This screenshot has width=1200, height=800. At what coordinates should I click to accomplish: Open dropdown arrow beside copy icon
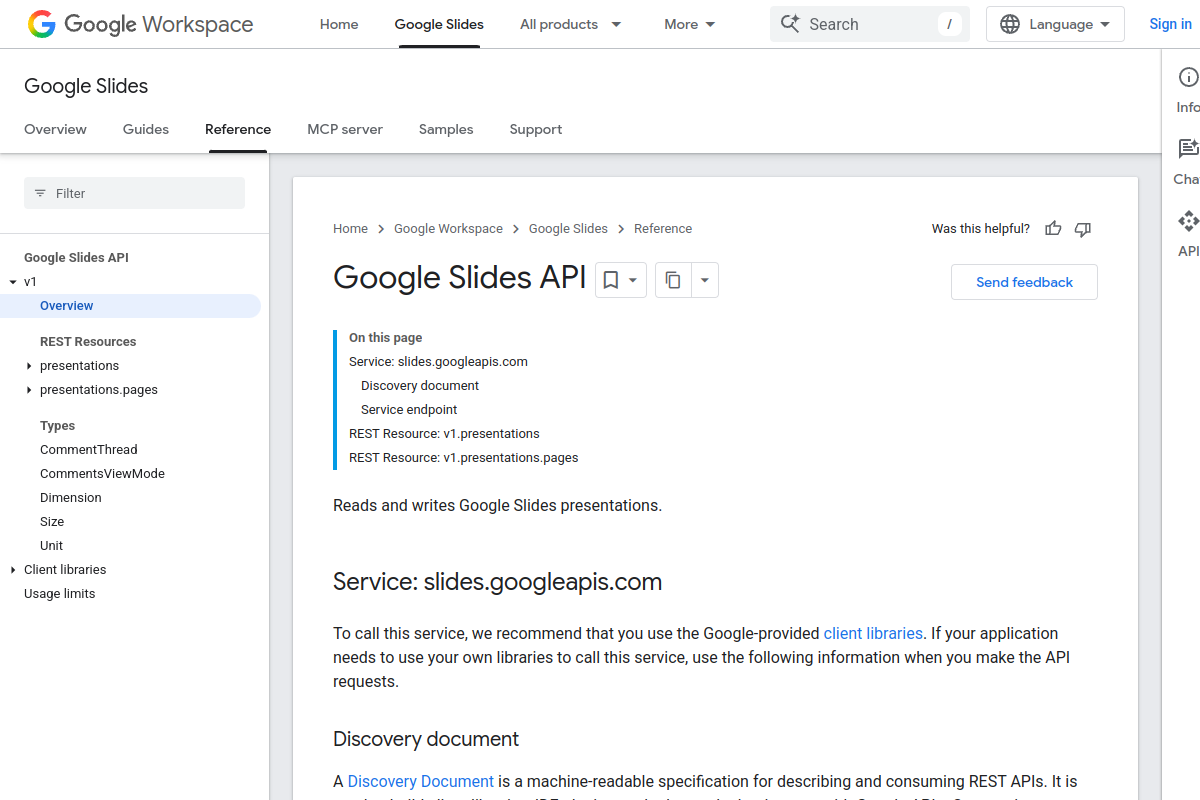click(704, 281)
